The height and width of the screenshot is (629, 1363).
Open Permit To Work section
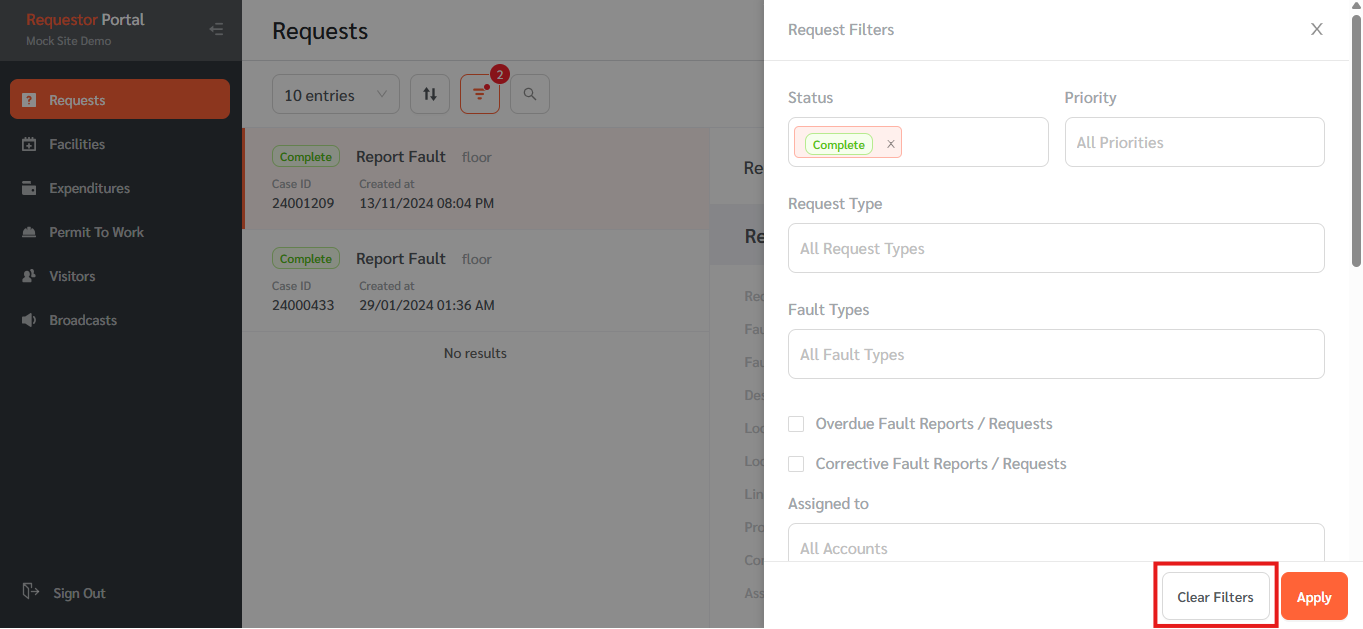click(120, 232)
